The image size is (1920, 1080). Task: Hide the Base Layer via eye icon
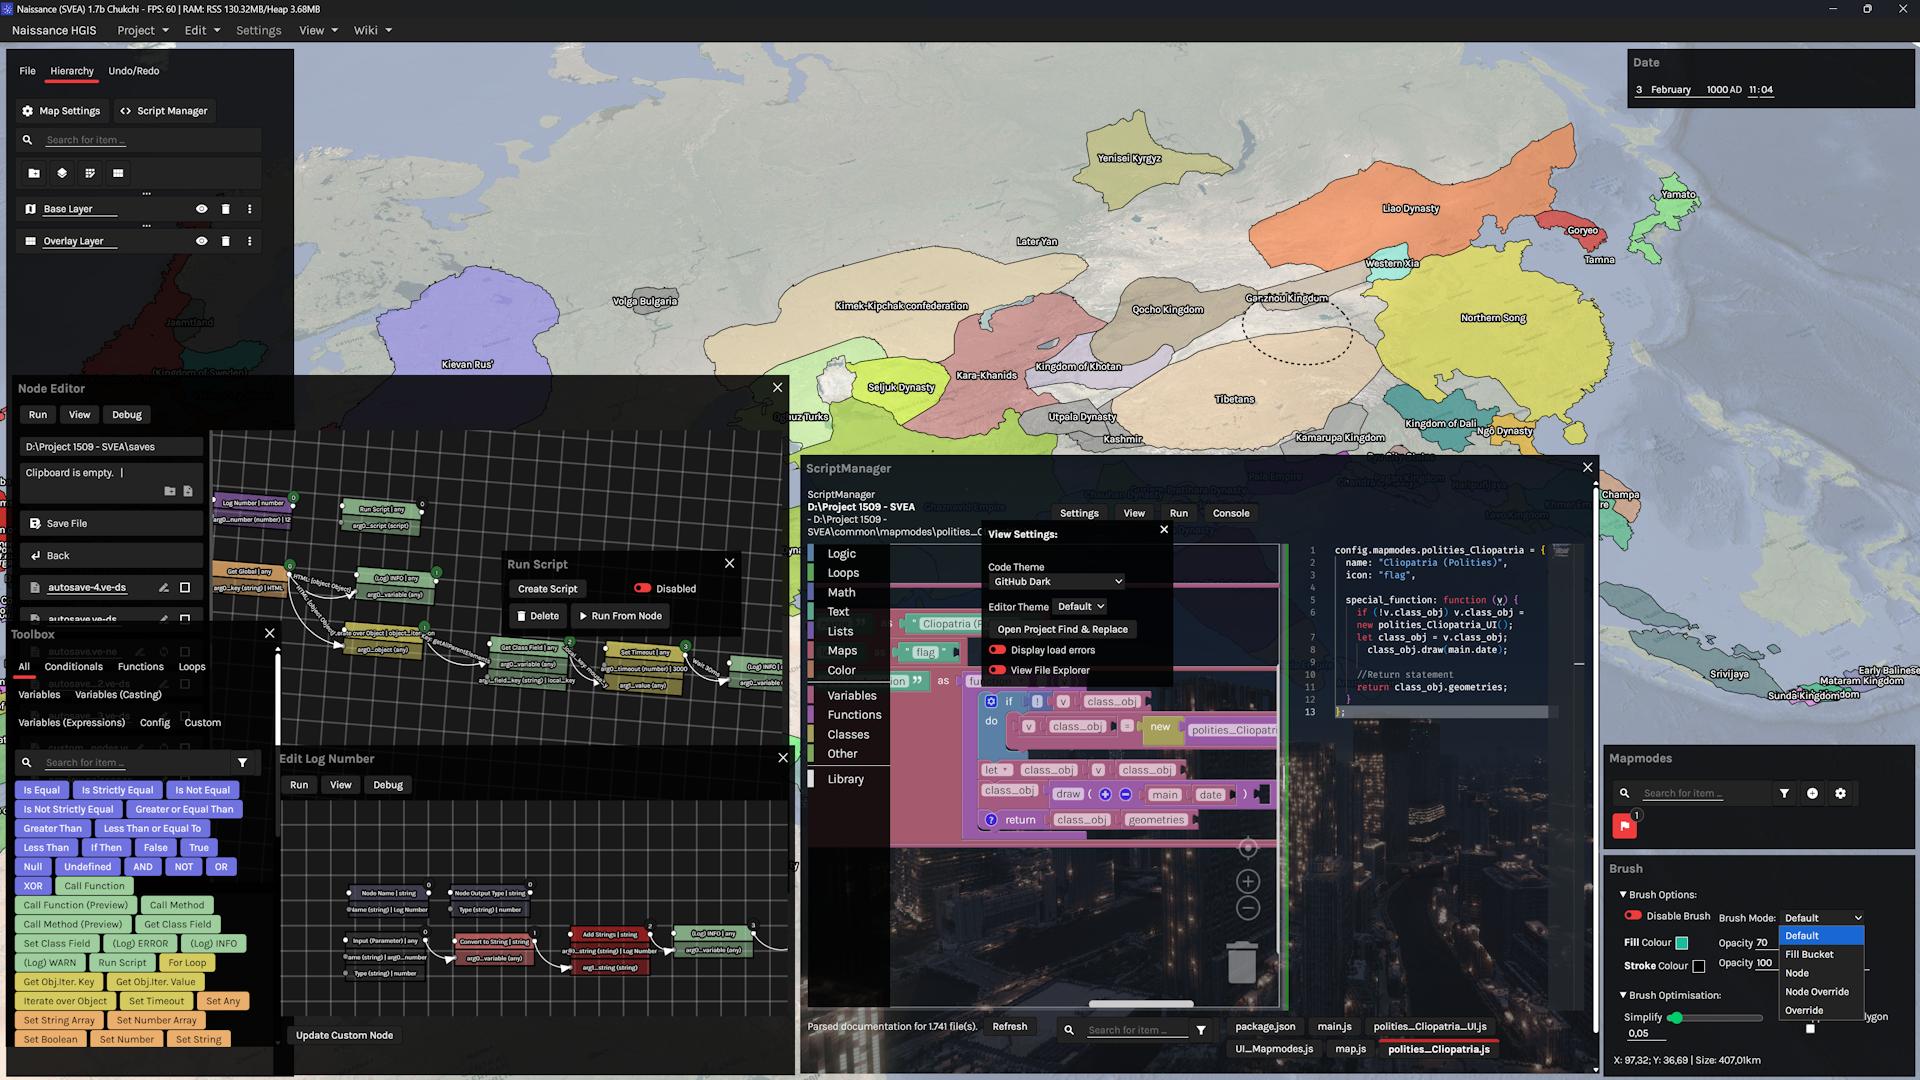pos(201,209)
